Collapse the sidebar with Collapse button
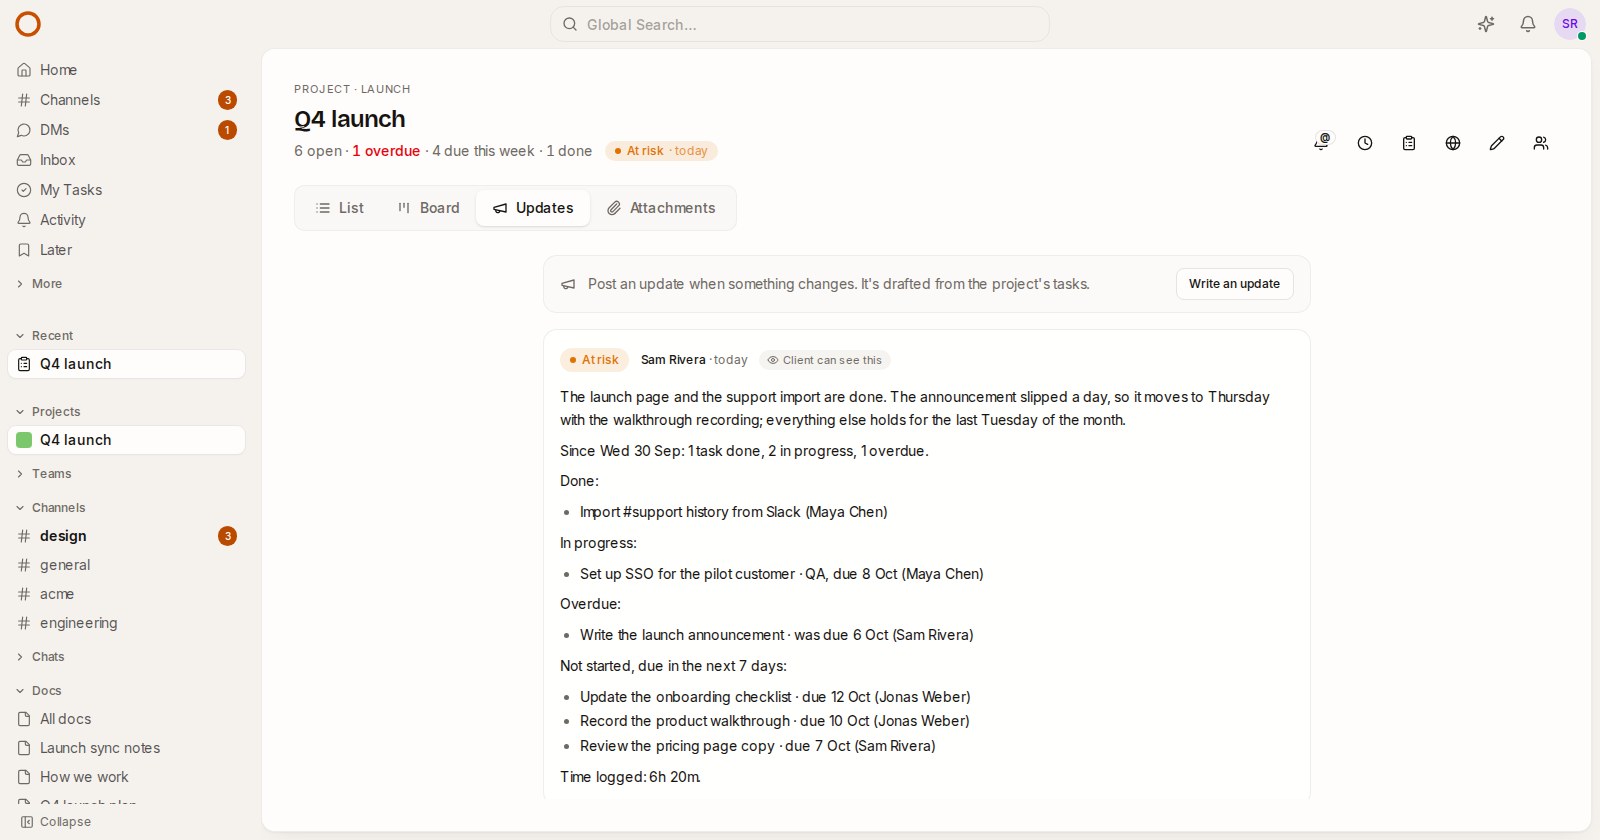1600x840 pixels. 56,822
